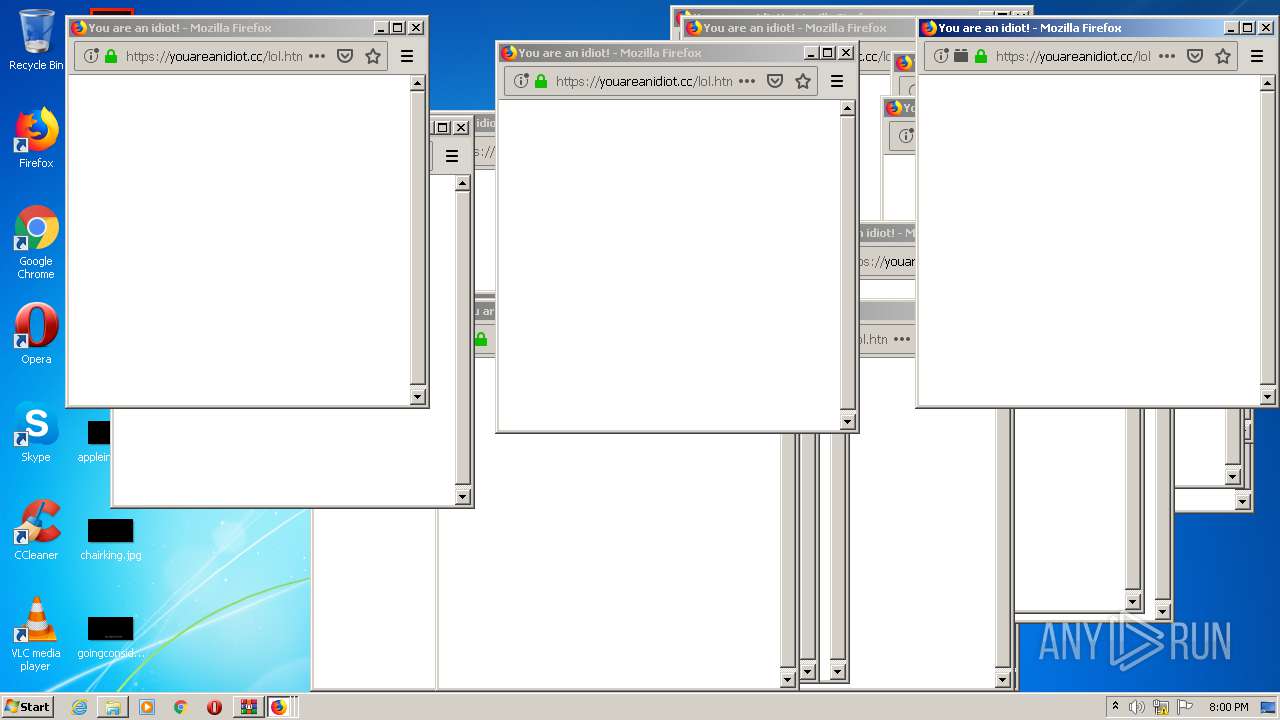
Task: Bookmark the page via star in leftmost front Firefox window
Action: (373, 56)
